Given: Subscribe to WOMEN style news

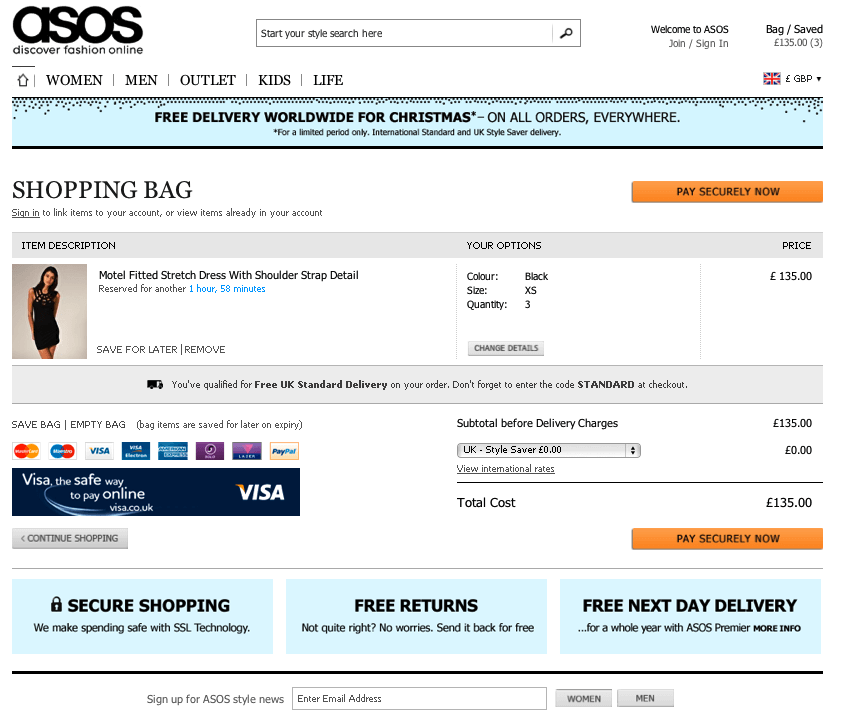Looking at the screenshot, I should [584, 699].
